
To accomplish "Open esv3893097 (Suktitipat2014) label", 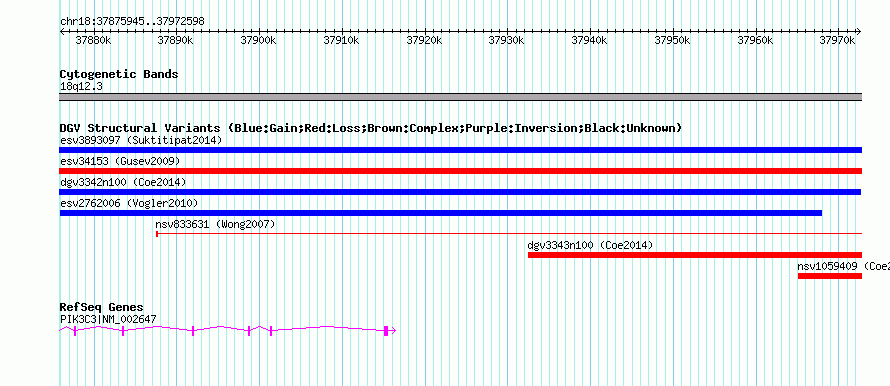I will pos(141,140).
